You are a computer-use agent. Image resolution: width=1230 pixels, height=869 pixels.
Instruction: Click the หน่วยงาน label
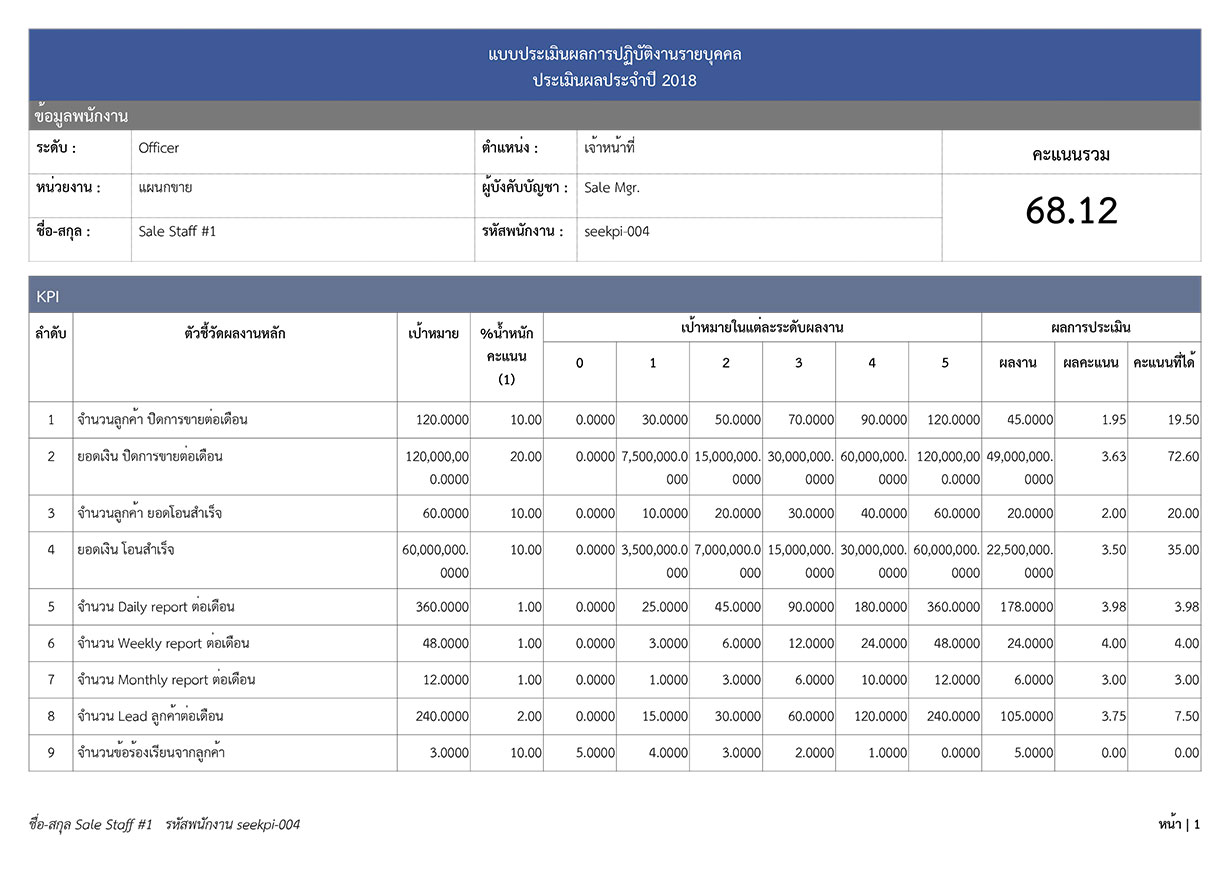[x=68, y=187]
